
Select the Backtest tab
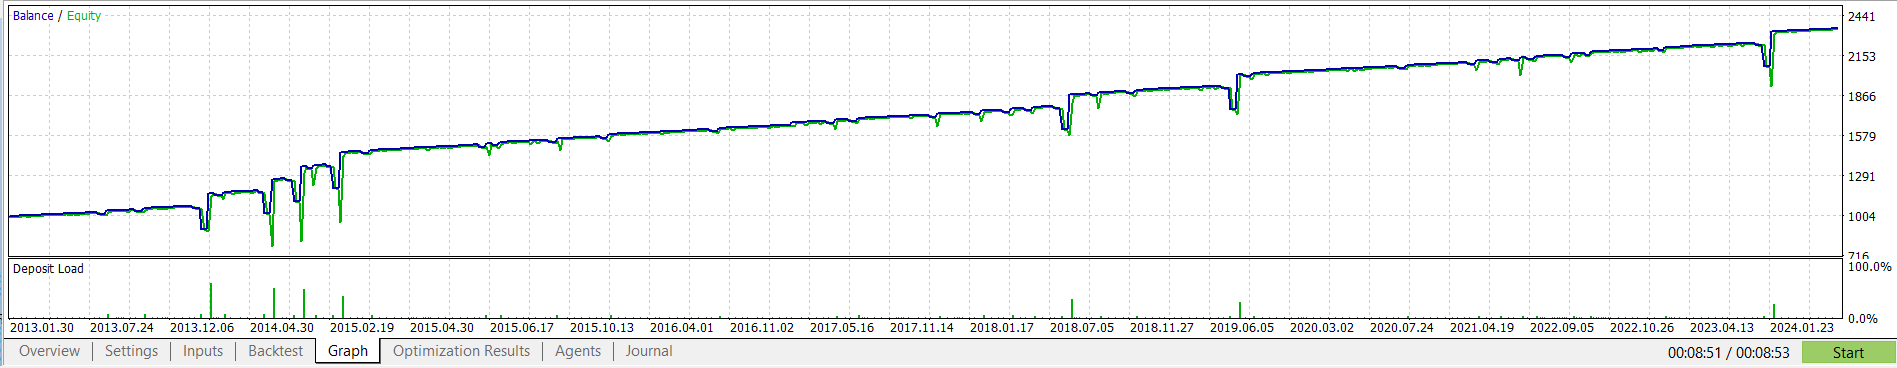tap(275, 351)
